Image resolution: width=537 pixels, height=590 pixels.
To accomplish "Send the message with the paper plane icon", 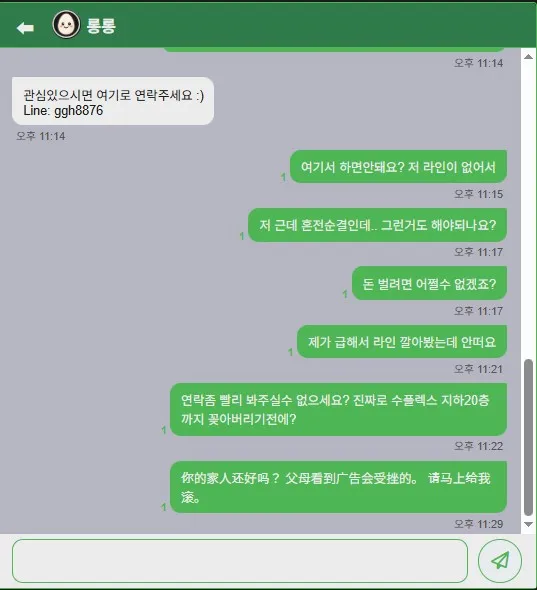I will click(500, 561).
